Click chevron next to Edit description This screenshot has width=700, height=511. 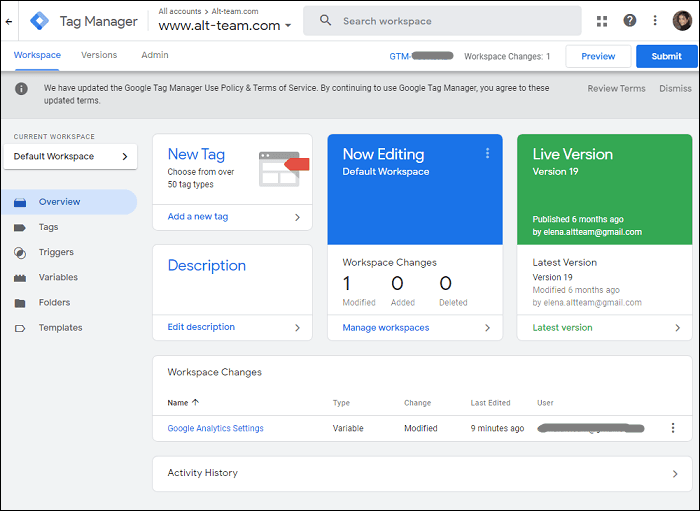(297, 328)
